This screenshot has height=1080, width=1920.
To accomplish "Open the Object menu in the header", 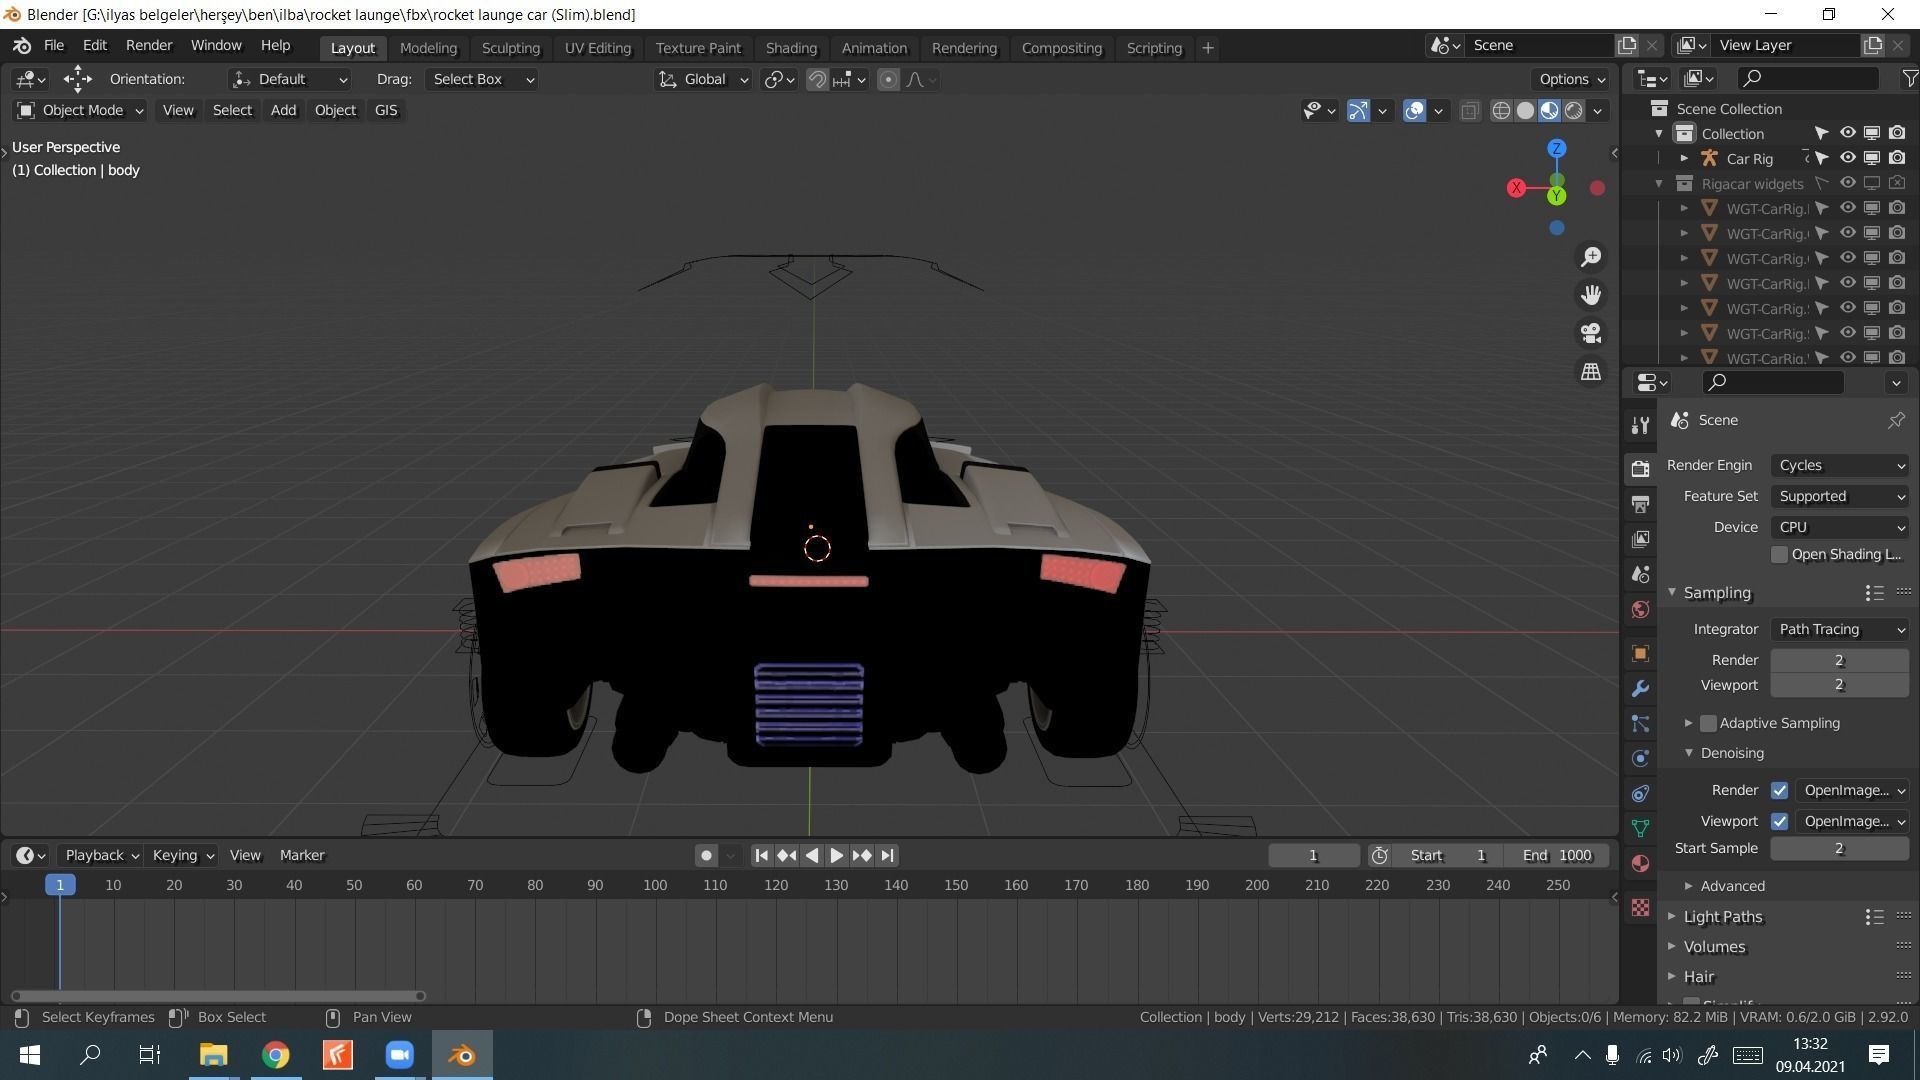I will click(335, 110).
